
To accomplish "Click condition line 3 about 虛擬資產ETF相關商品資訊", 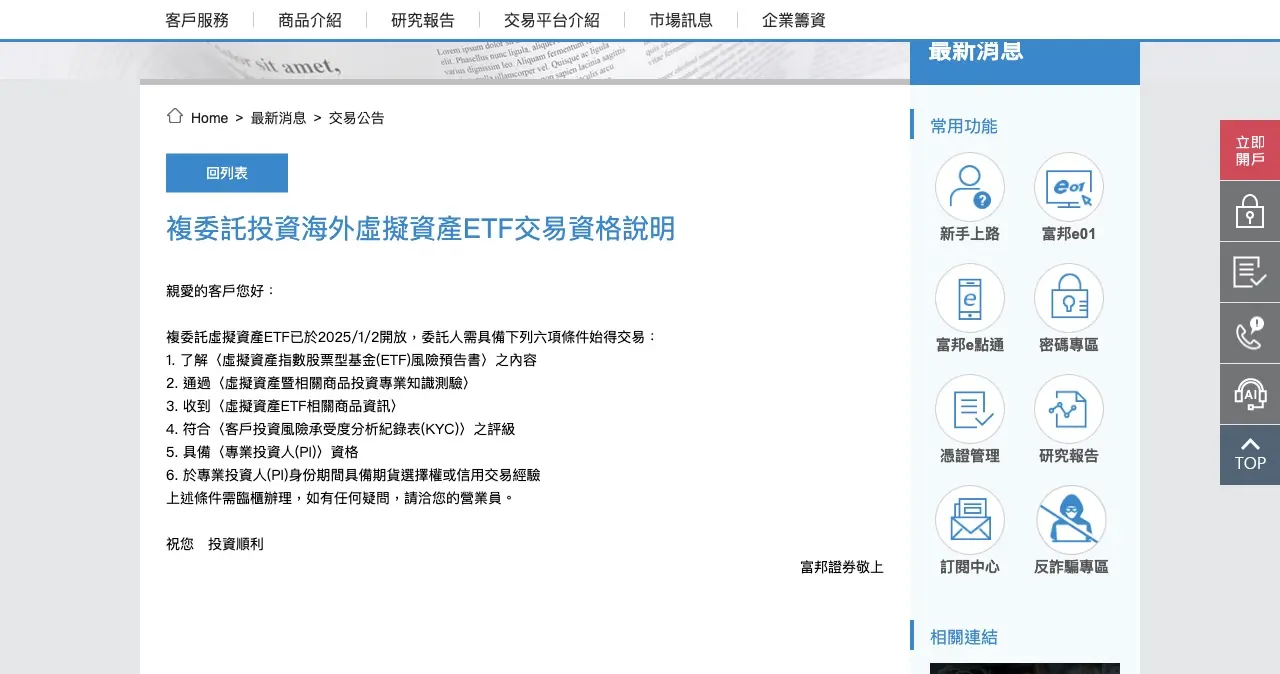I will point(282,406).
